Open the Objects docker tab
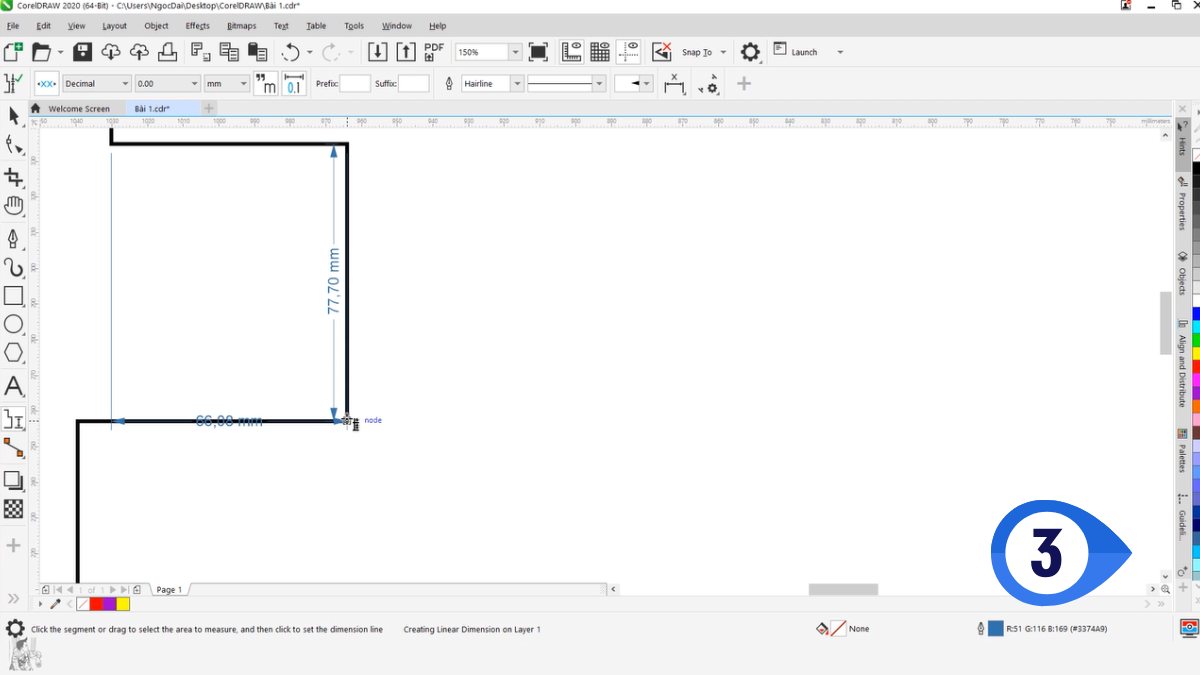 pos(1182,273)
